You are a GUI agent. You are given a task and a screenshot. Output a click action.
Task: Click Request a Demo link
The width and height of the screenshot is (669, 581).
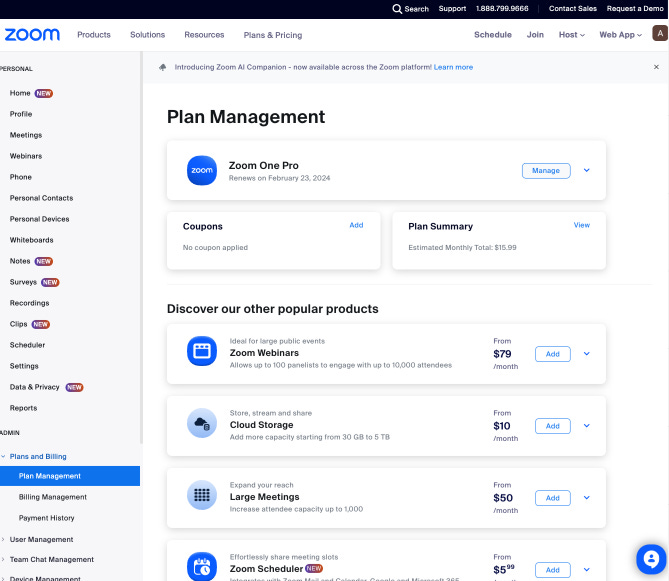[x=635, y=9]
